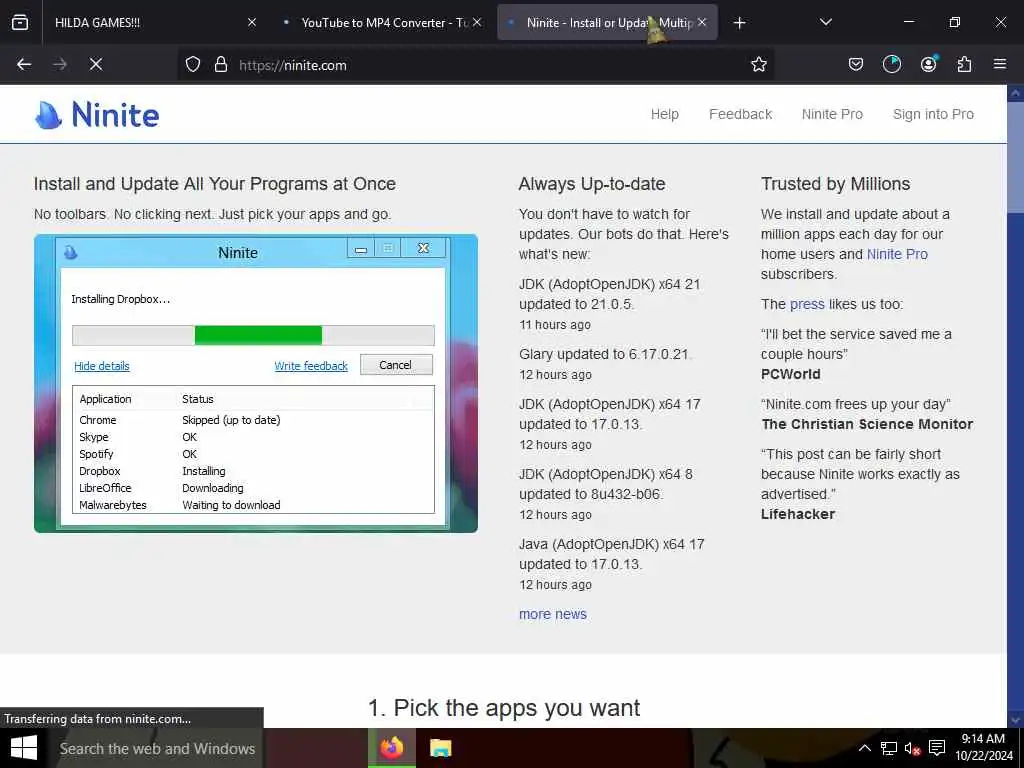Image resolution: width=1024 pixels, height=768 pixels.
Task: Click the 'Lifehacker' attribution text
Action: click(797, 514)
